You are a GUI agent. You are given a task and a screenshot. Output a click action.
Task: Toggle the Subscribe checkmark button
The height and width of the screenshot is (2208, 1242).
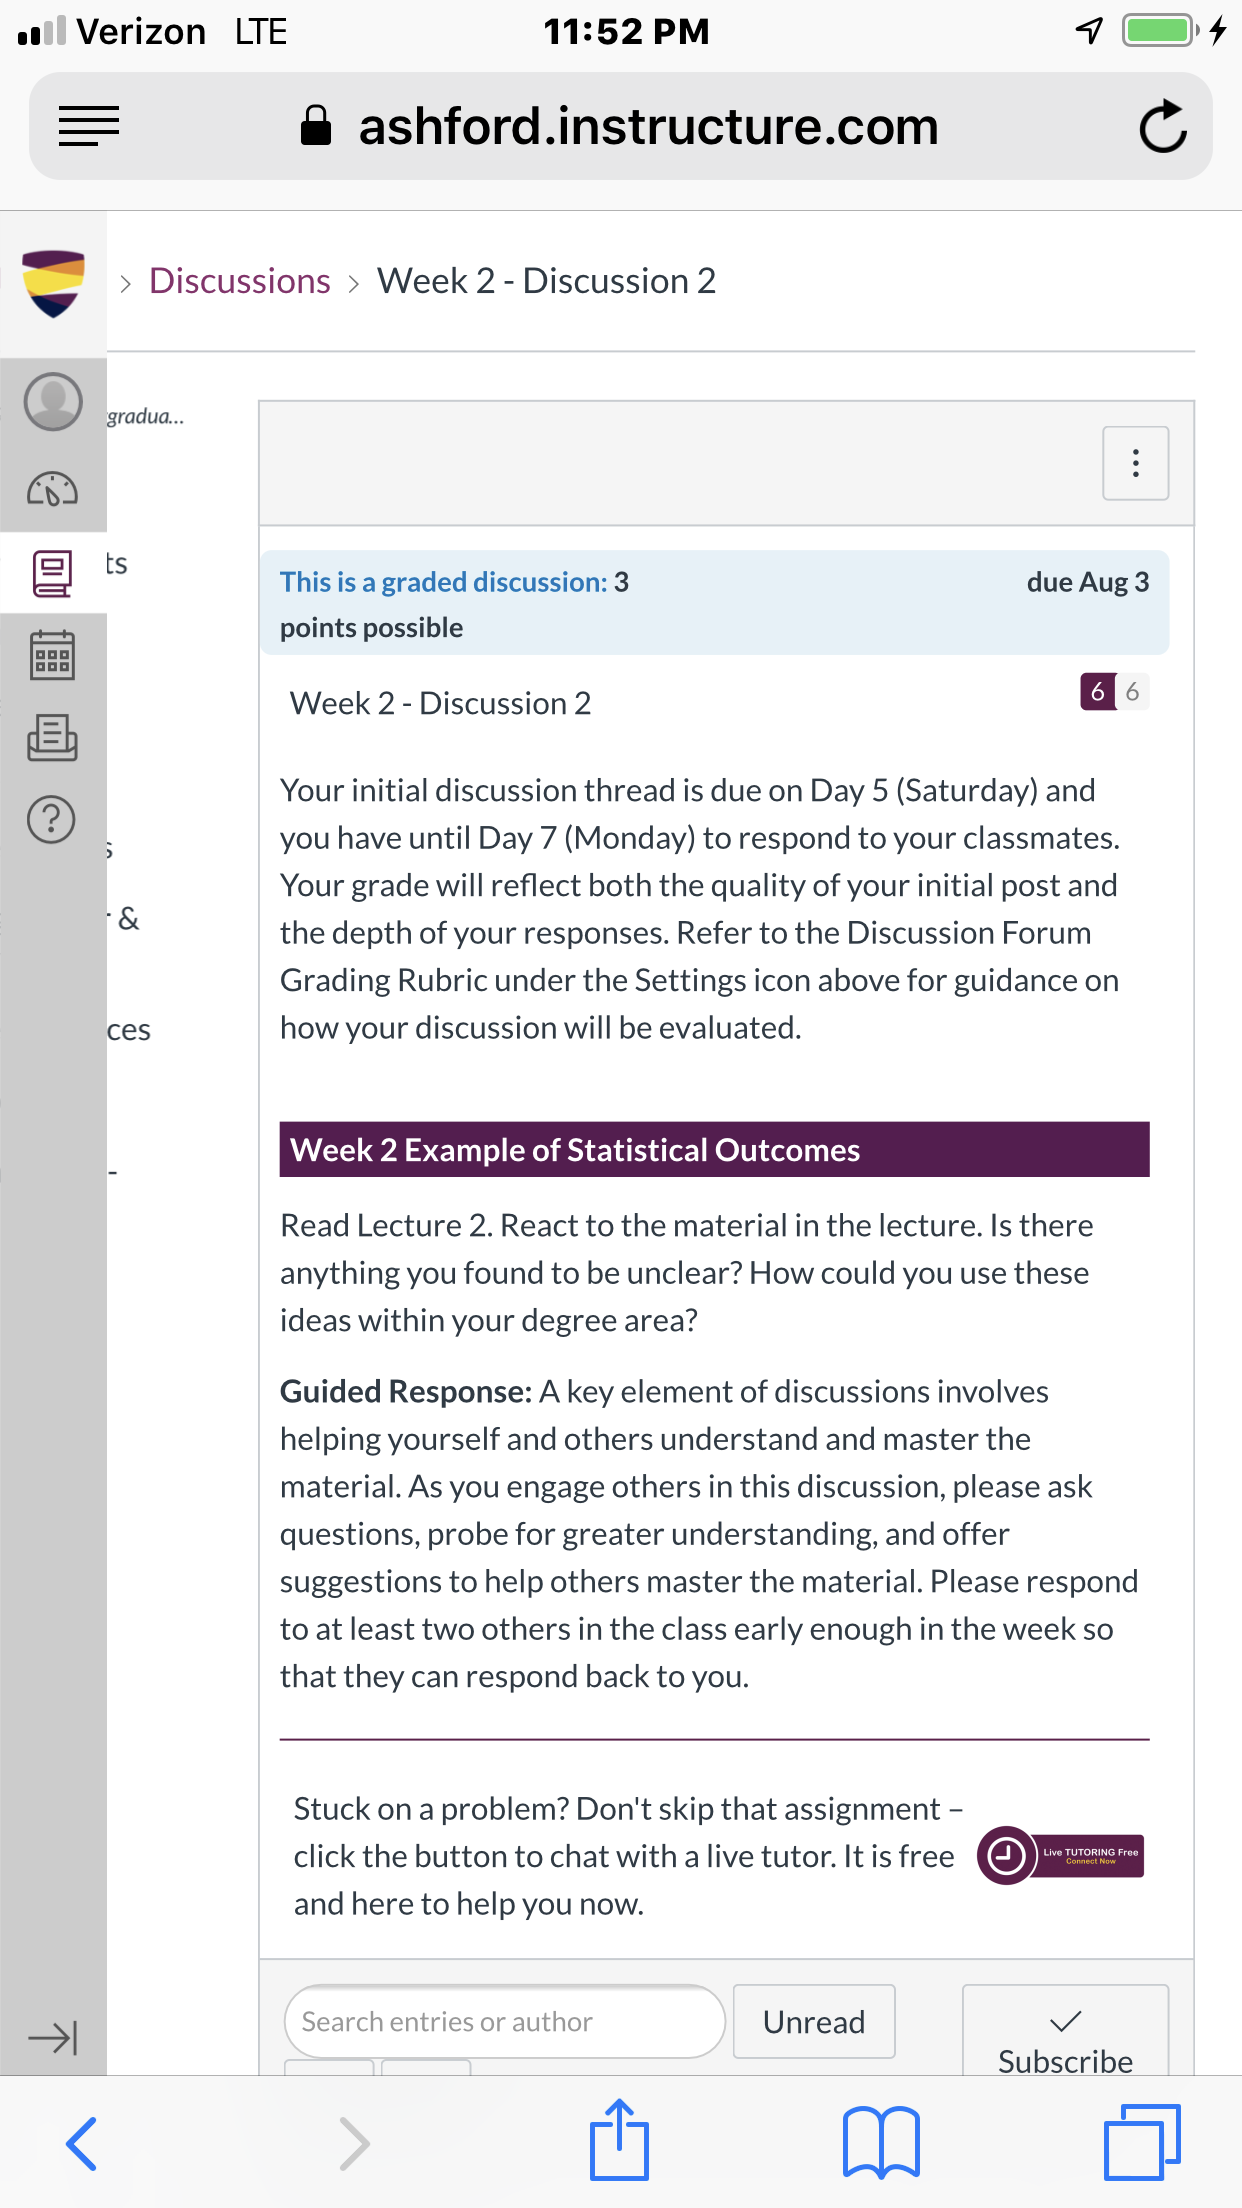[x=1066, y=2035]
